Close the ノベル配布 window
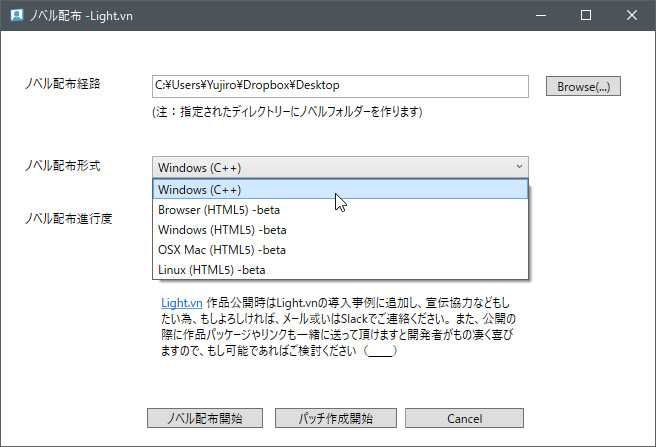 632,15
